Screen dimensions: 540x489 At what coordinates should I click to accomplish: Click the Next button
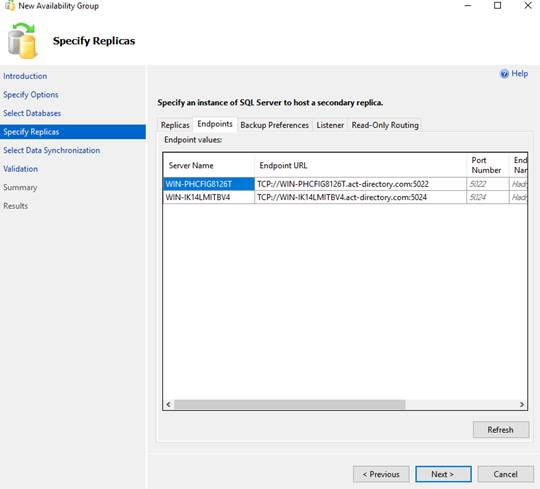443,474
